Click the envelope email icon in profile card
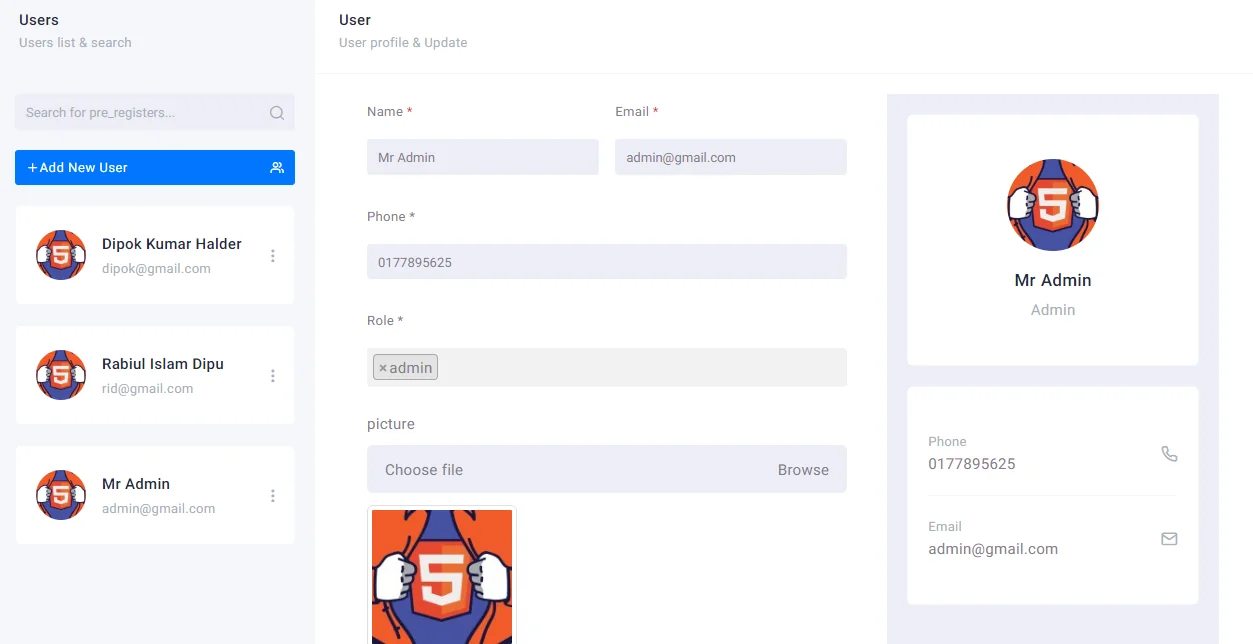Viewport: 1253px width, 644px height. [1169, 538]
